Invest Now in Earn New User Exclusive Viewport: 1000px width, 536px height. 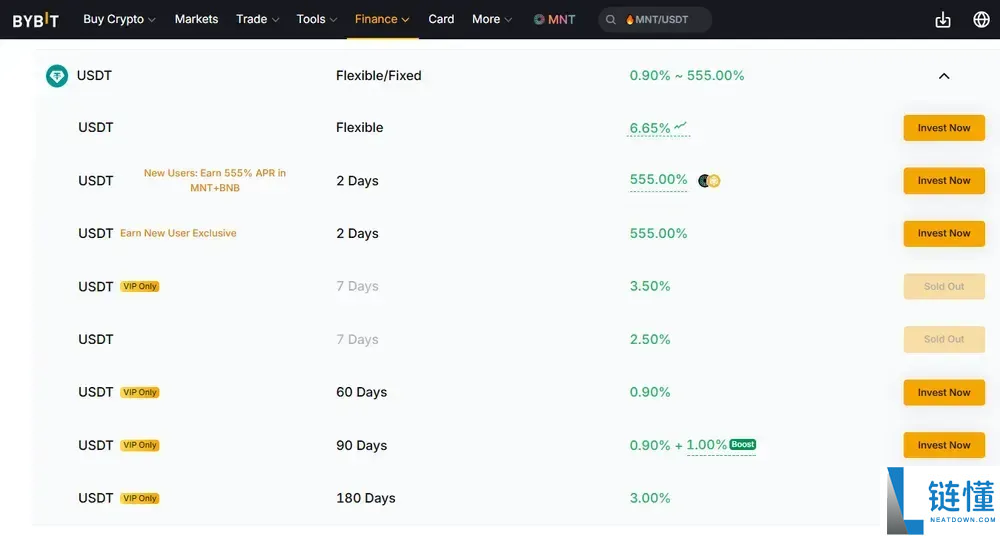944,234
